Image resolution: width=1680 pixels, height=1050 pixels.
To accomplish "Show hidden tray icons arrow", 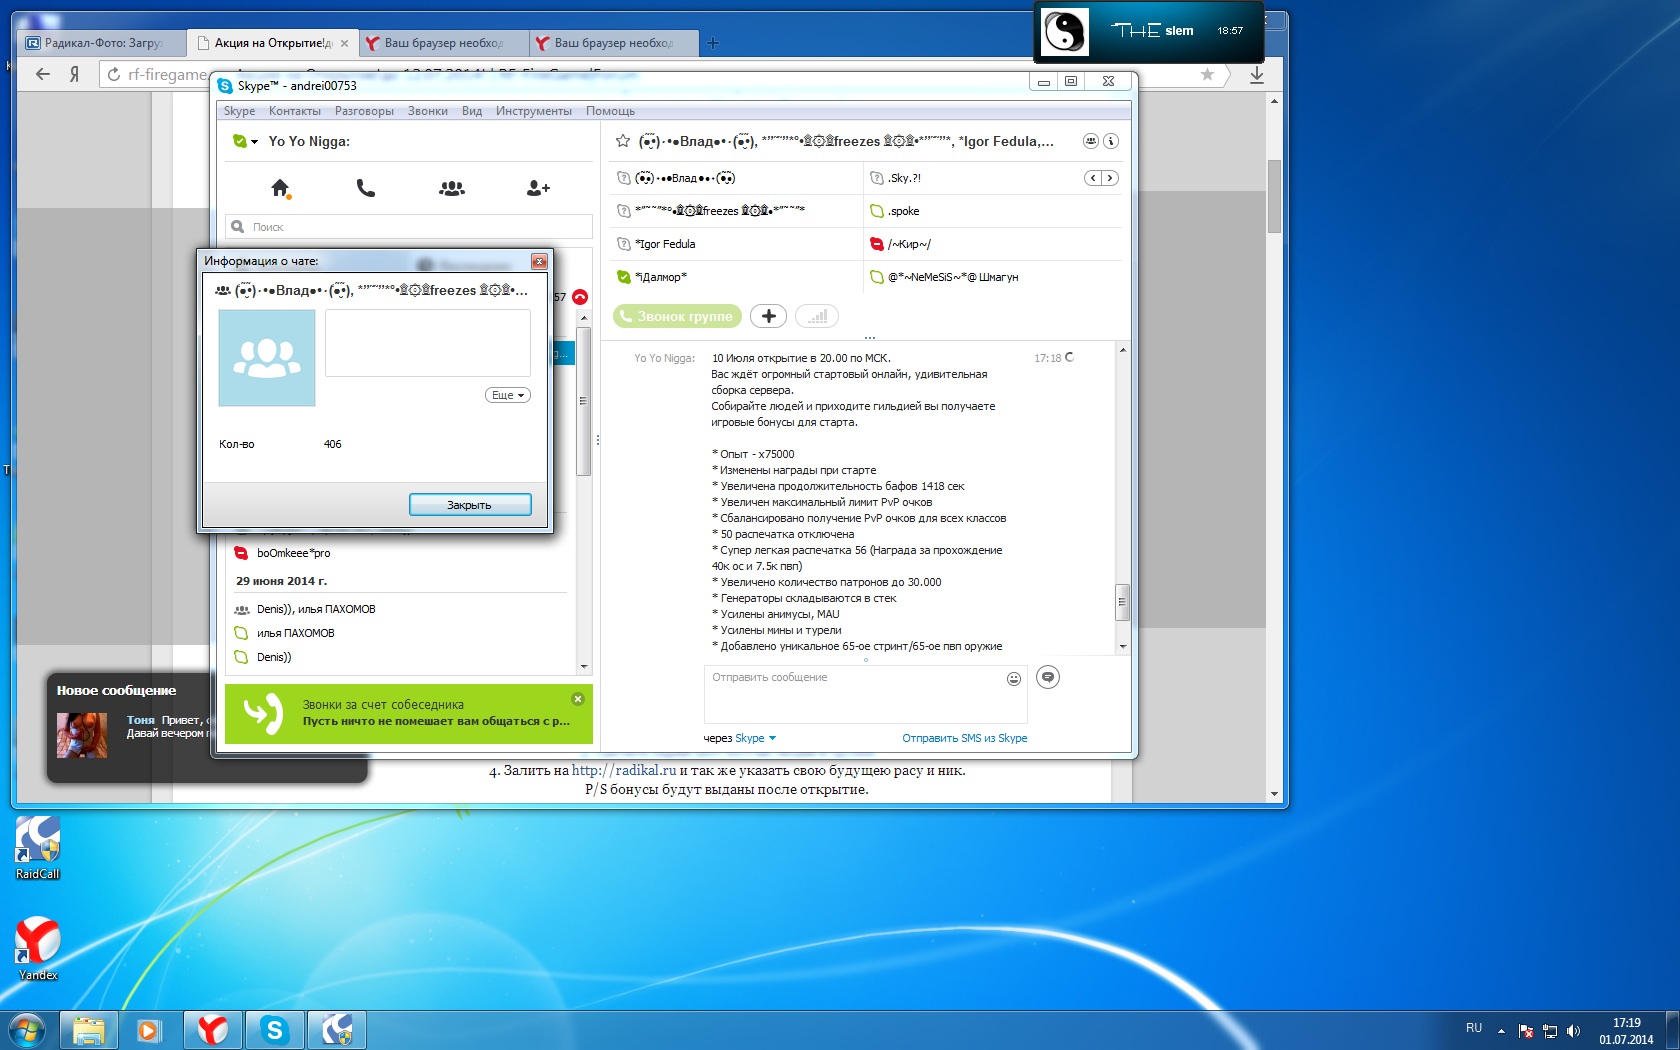I will pos(1501,1031).
